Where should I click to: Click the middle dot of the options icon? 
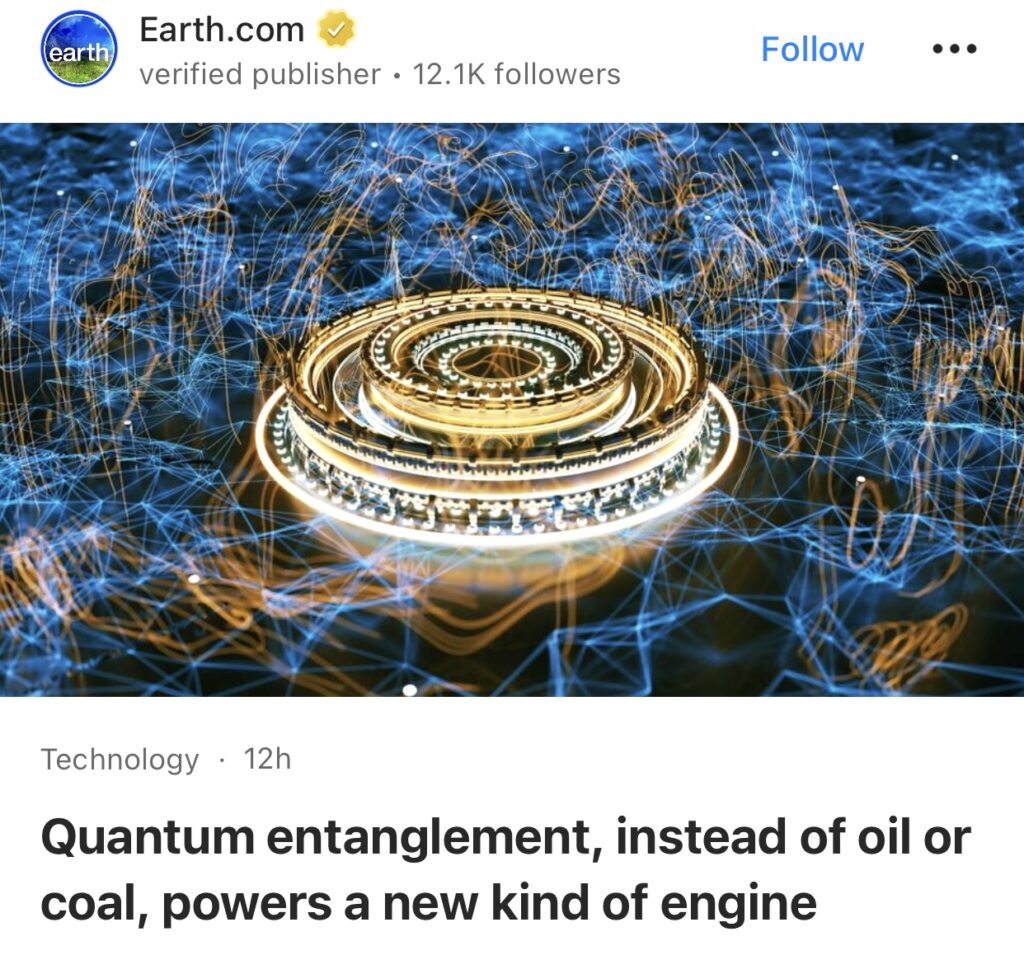tap(954, 48)
